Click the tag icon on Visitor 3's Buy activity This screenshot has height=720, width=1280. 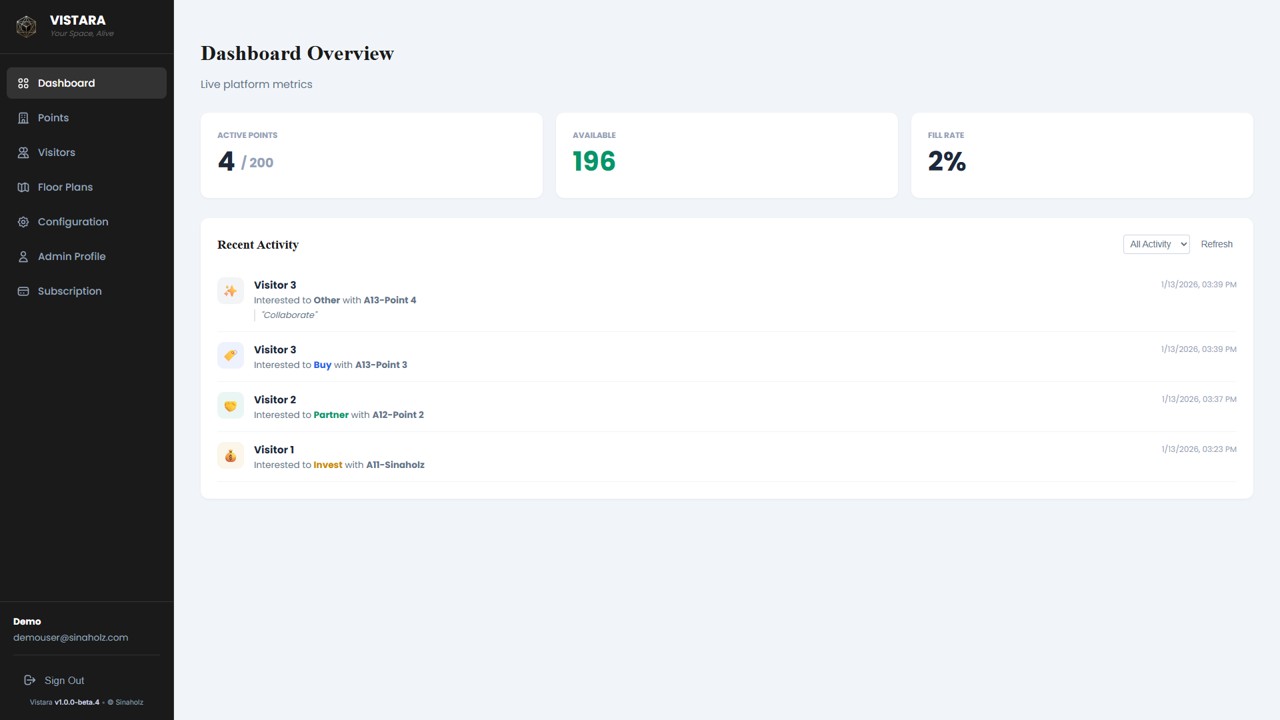pos(230,355)
